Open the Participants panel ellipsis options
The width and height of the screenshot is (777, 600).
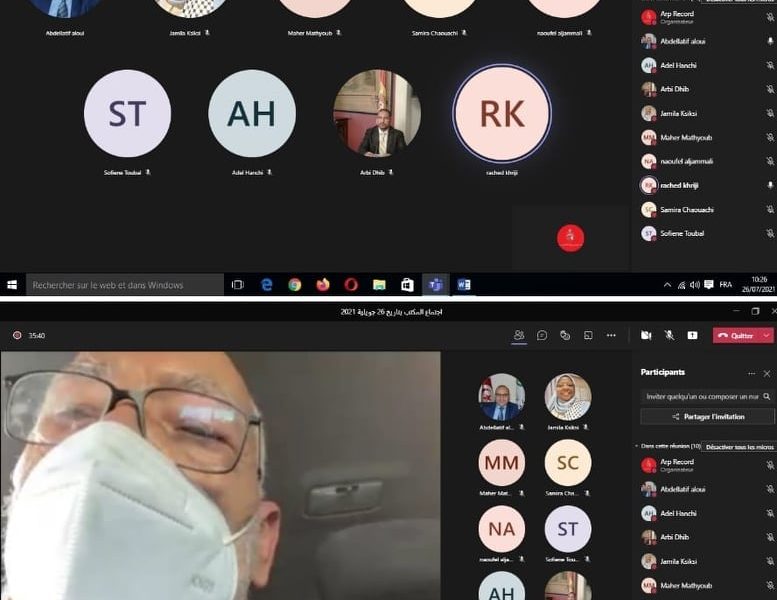pos(752,373)
